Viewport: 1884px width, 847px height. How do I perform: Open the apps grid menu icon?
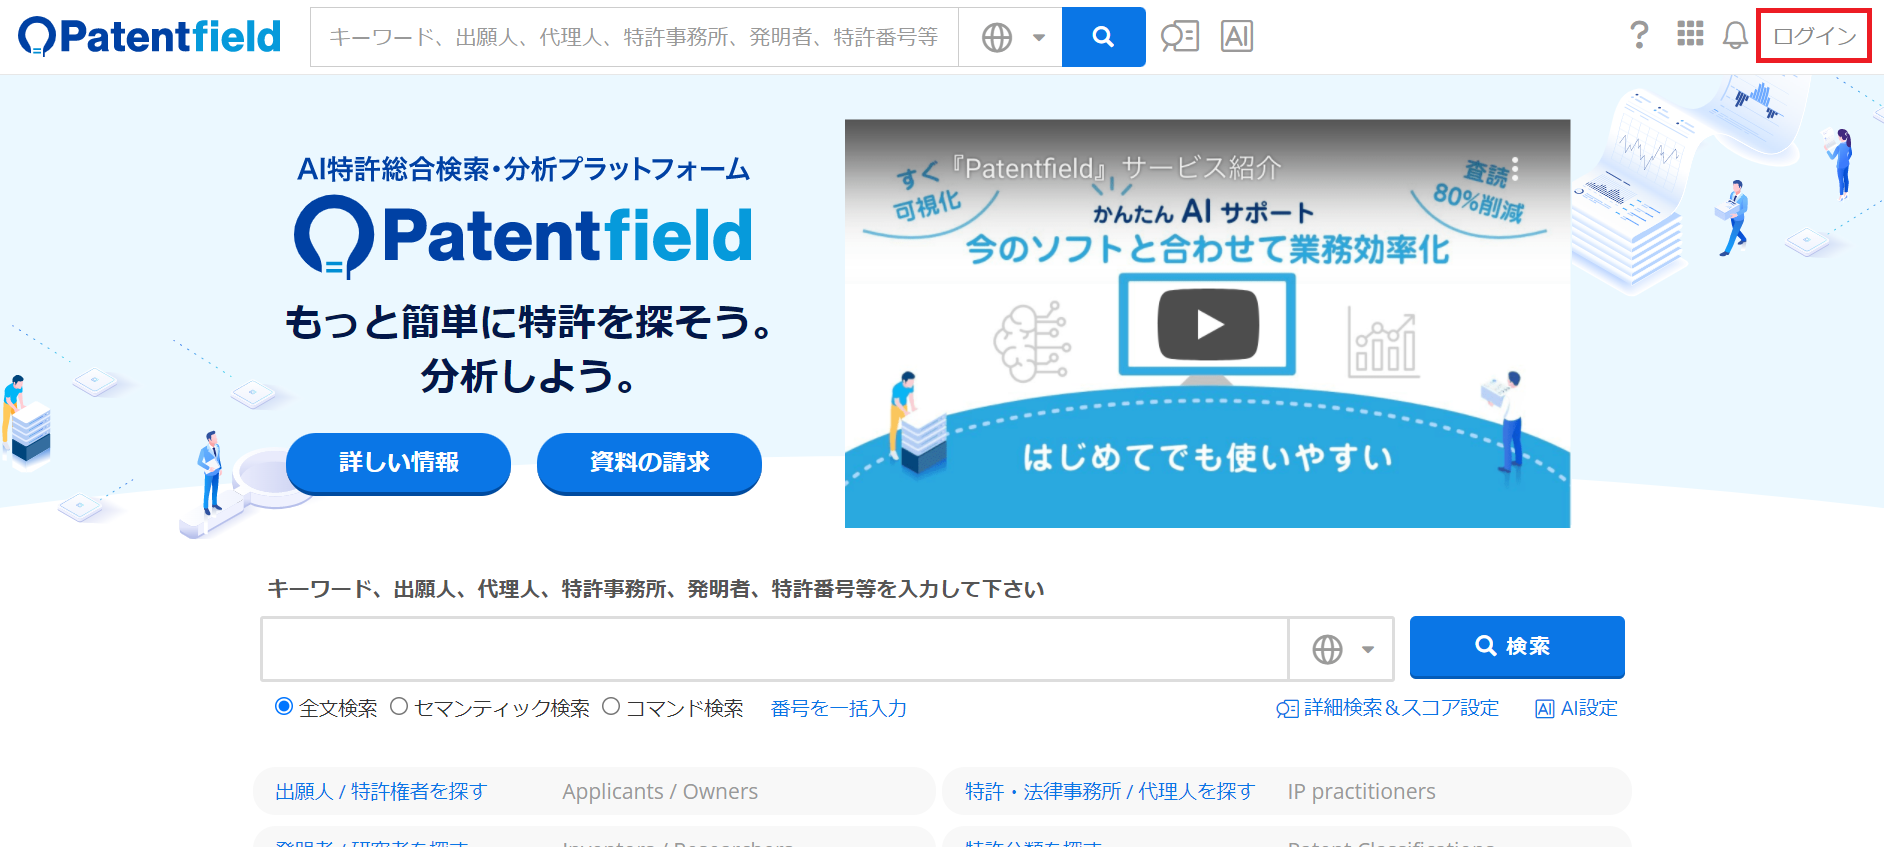click(1690, 34)
